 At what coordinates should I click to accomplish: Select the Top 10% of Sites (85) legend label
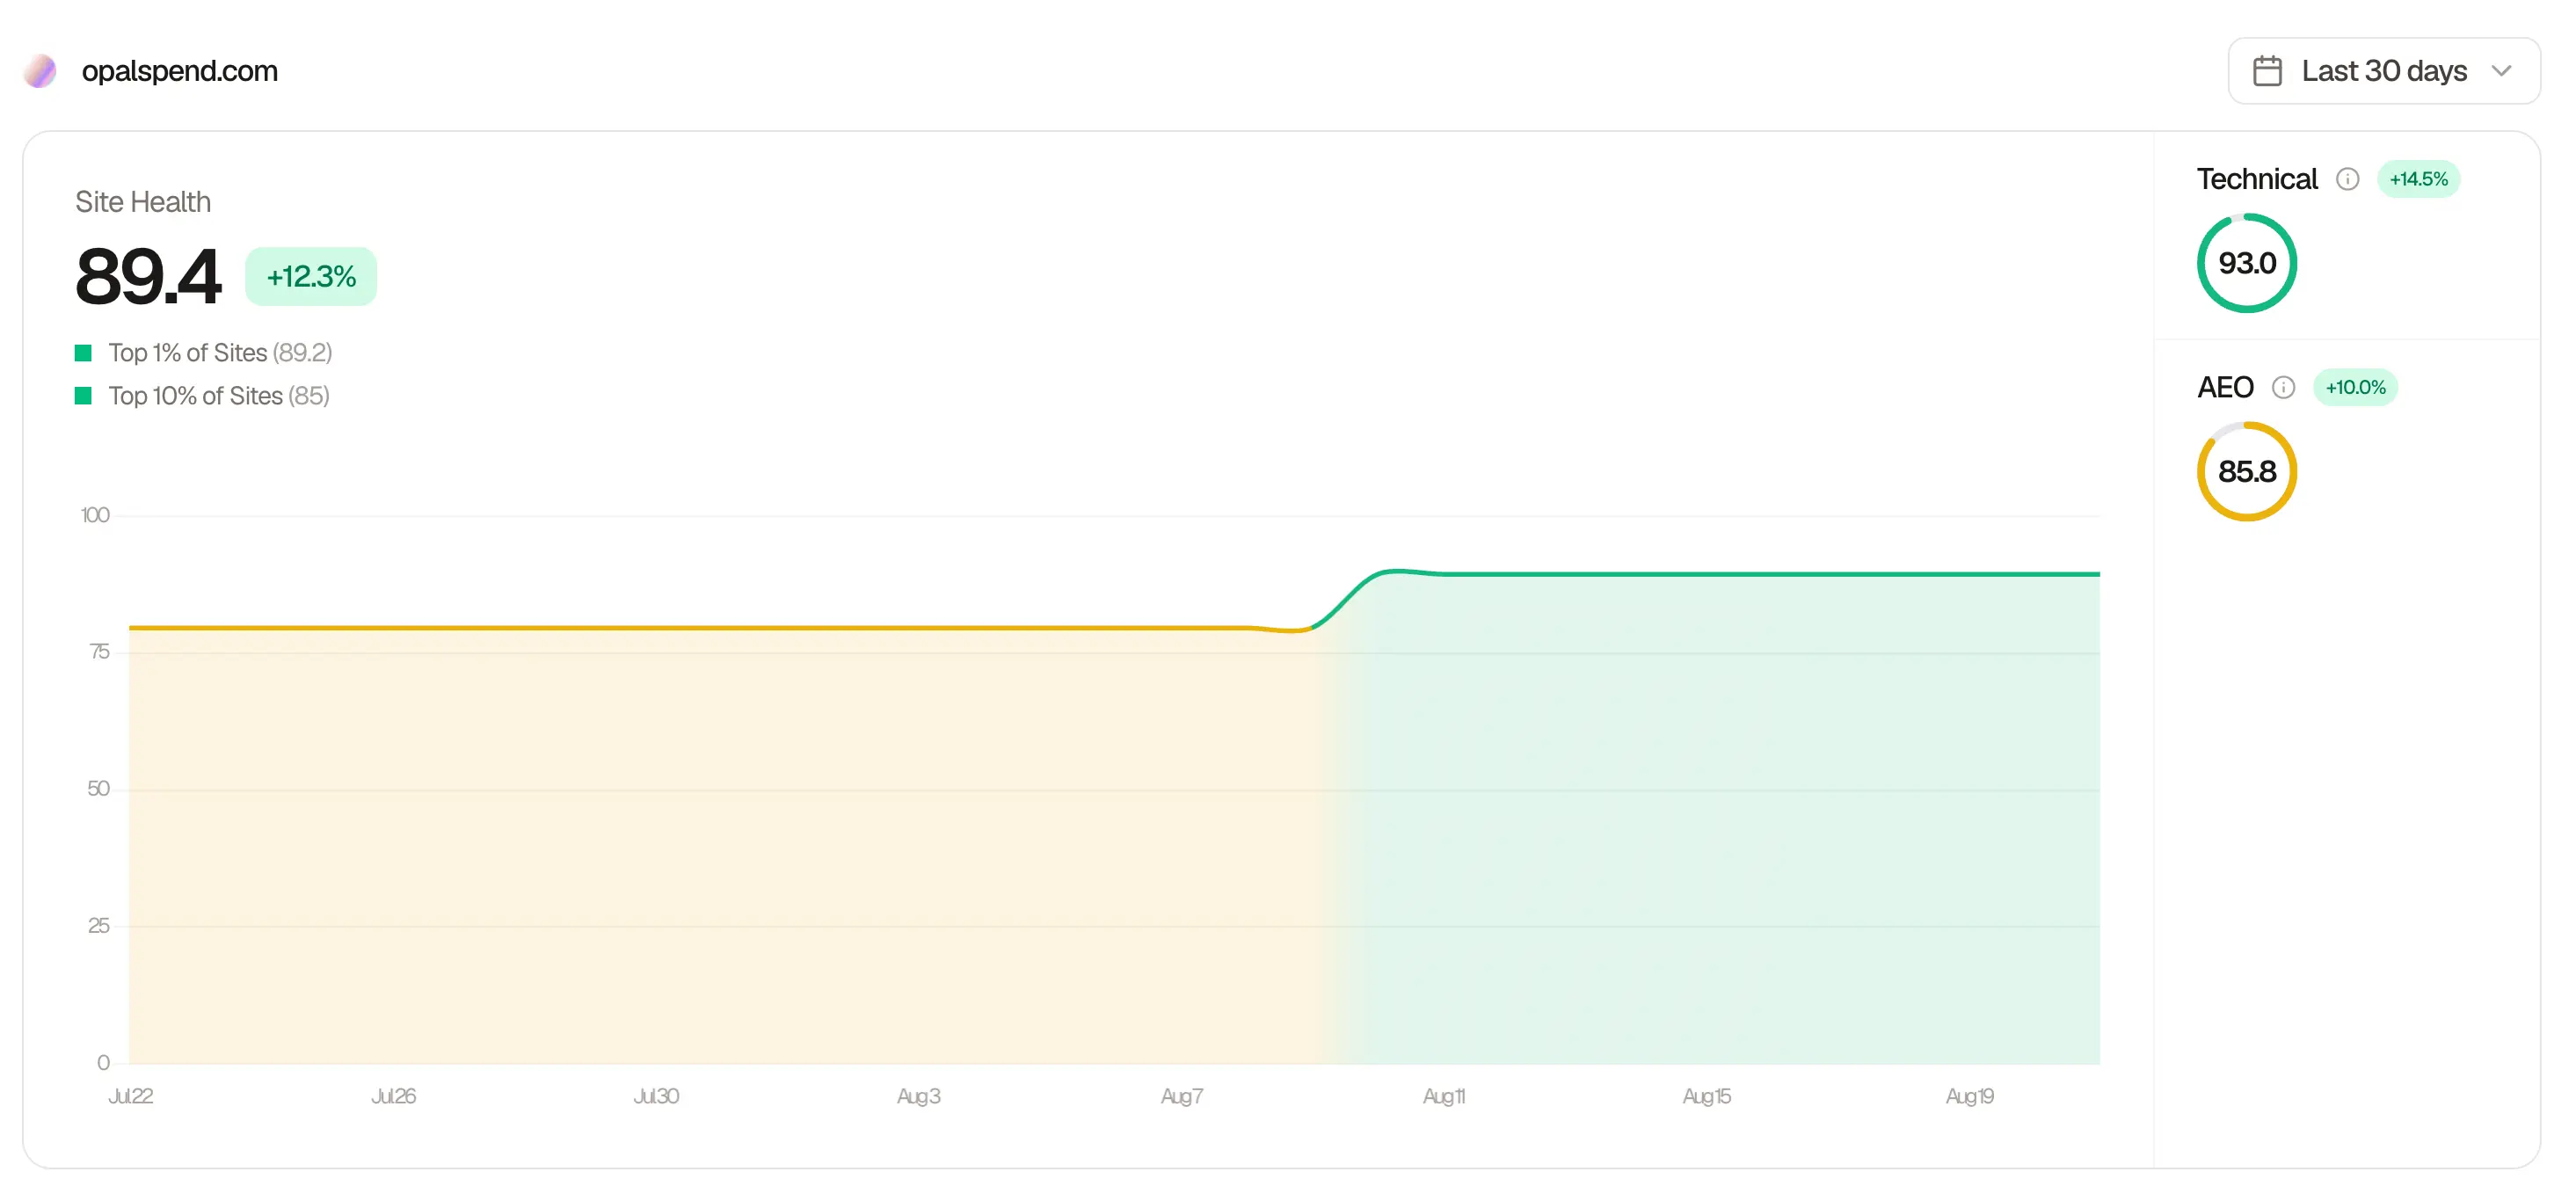point(219,396)
